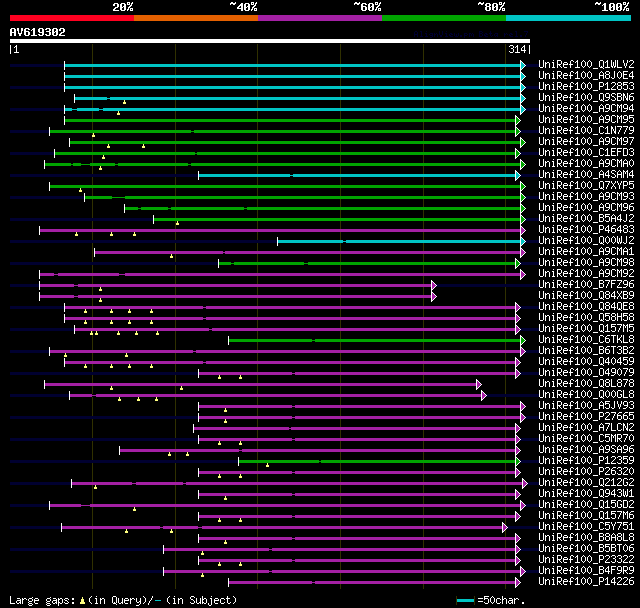Viewport: 640px width, 608px height.
Task: Open the UniRef100_Q84QE8 entry
Action: (x=586, y=307)
